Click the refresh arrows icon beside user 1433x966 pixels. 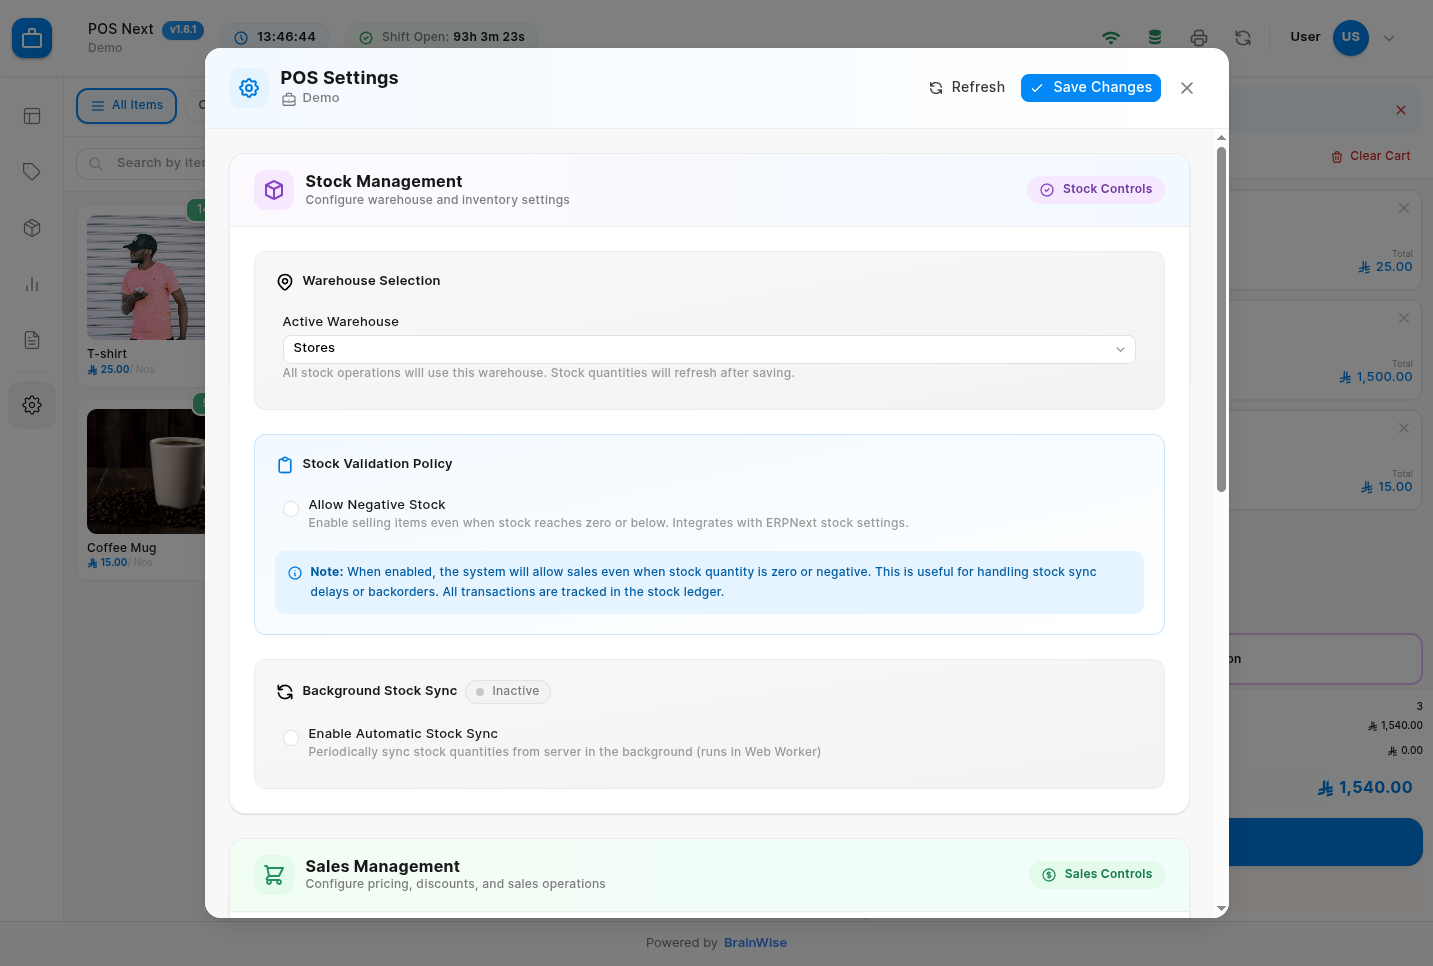(x=1243, y=38)
